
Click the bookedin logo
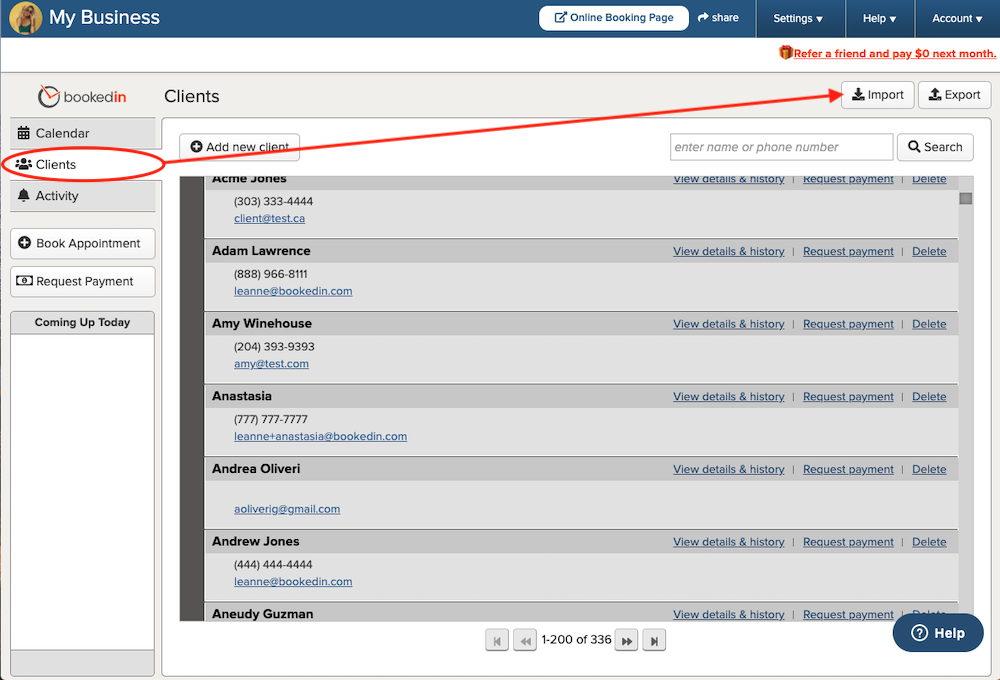82,96
